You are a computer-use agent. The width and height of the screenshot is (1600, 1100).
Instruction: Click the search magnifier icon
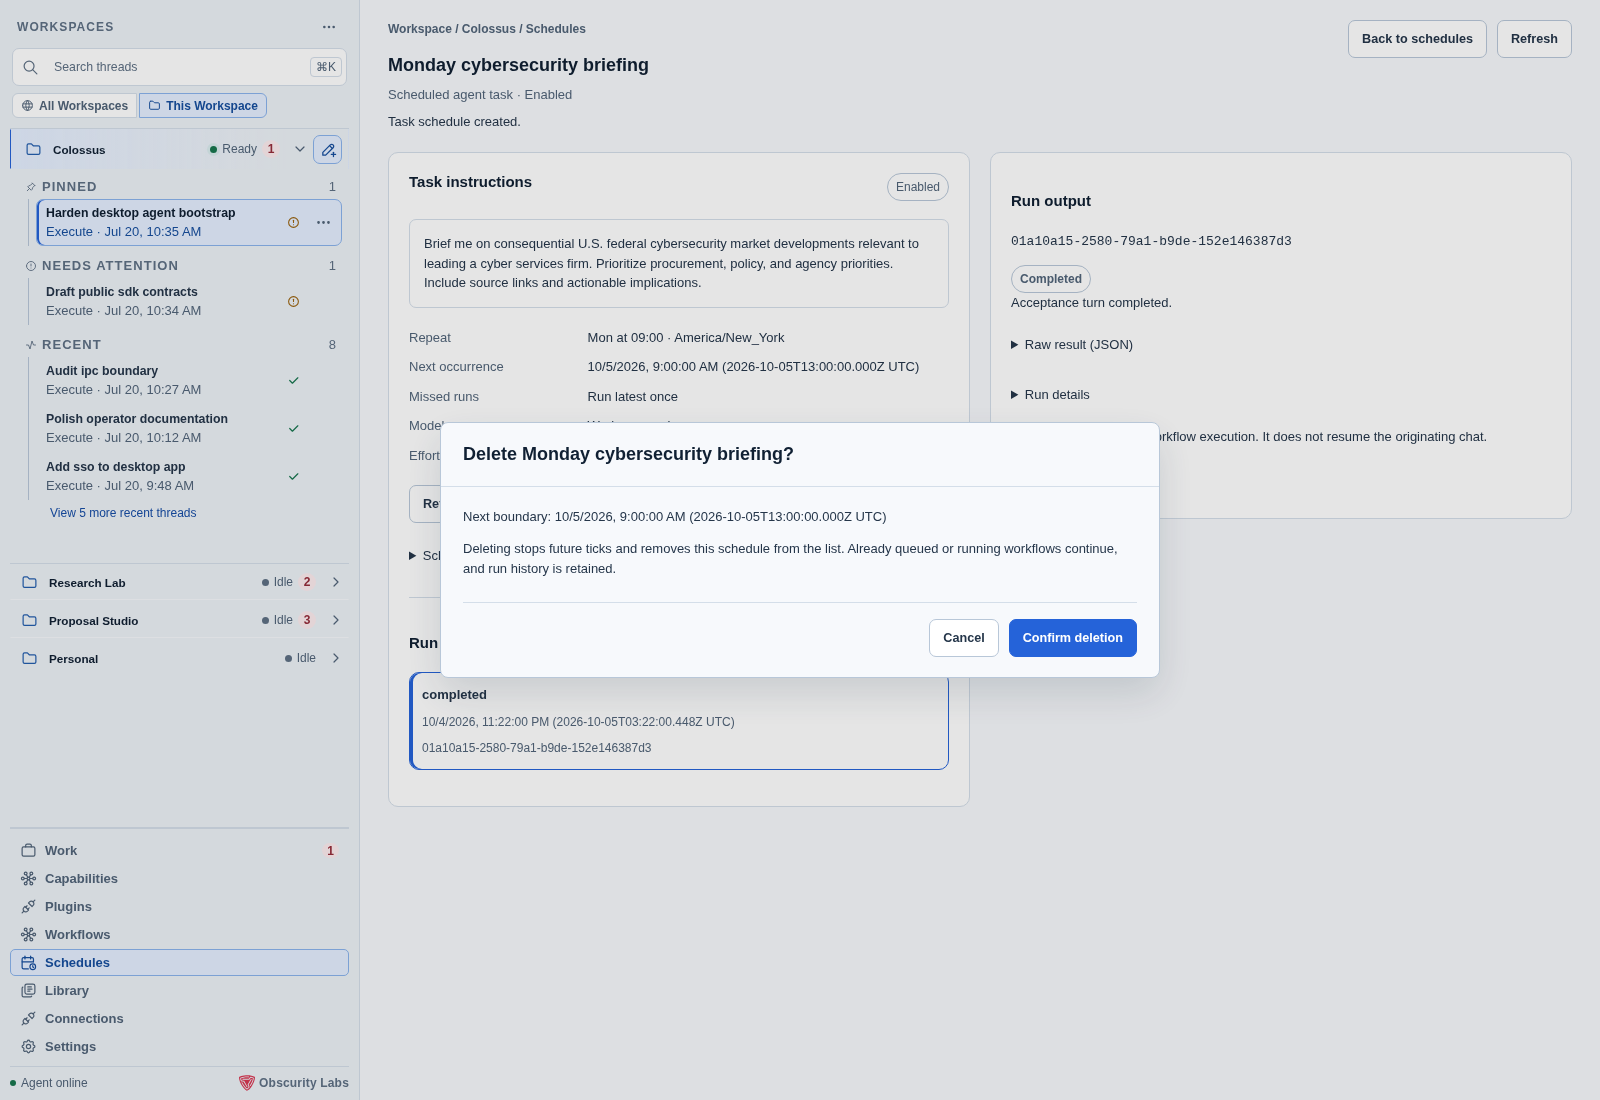pos(31,67)
